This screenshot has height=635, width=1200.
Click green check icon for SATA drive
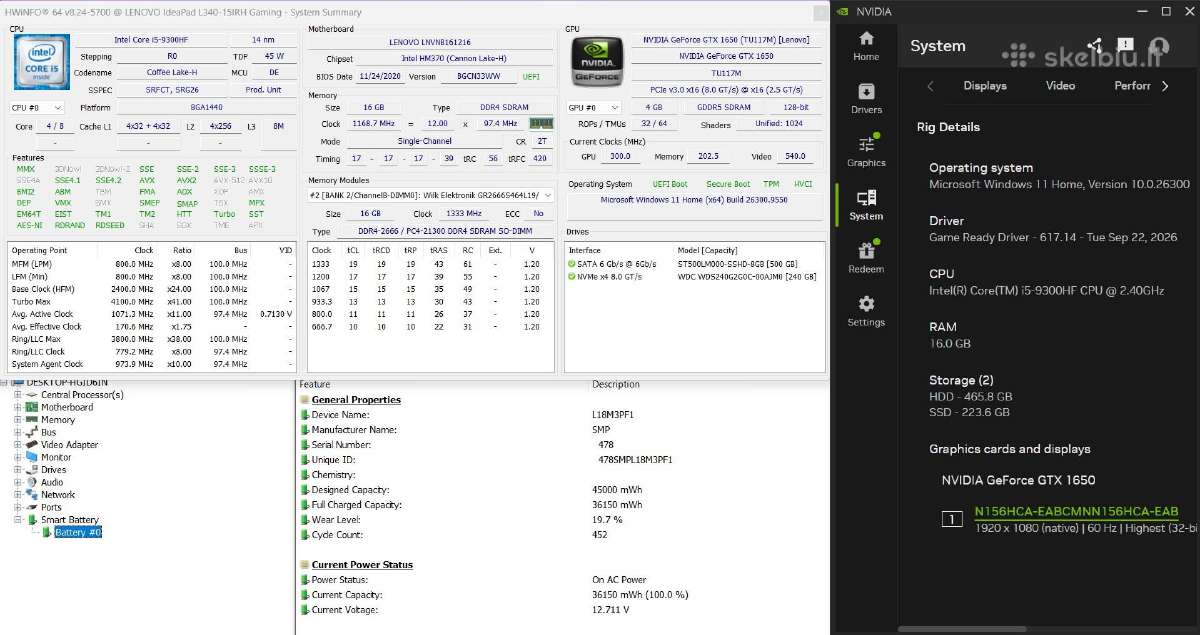[x=571, y=264]
